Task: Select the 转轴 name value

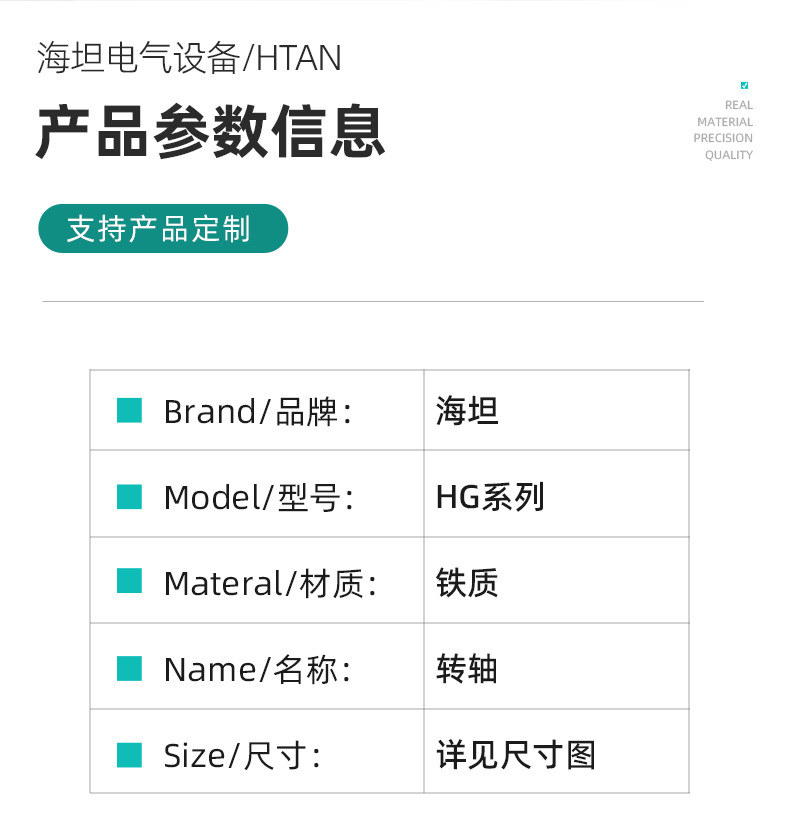Action: point(467,669)
